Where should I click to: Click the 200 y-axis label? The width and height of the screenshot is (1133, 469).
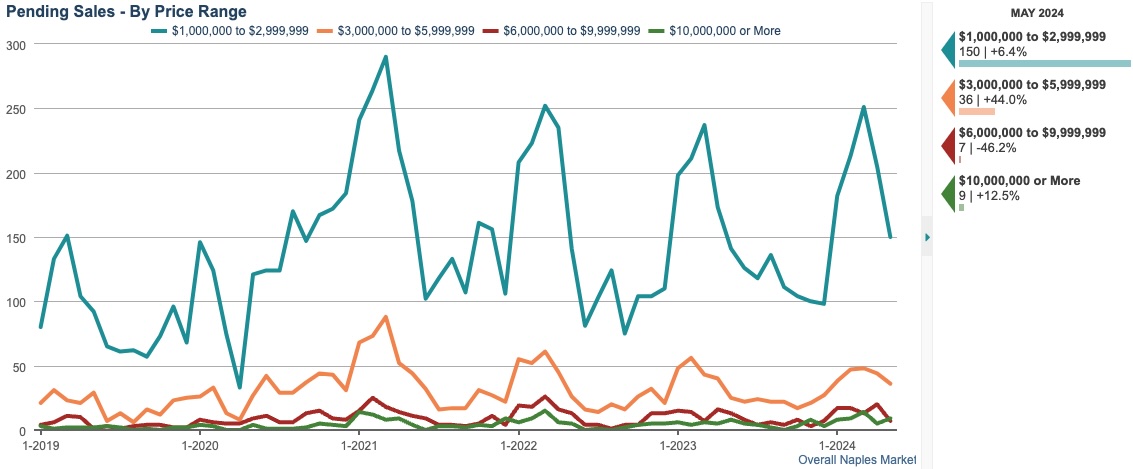click(15, 173)
